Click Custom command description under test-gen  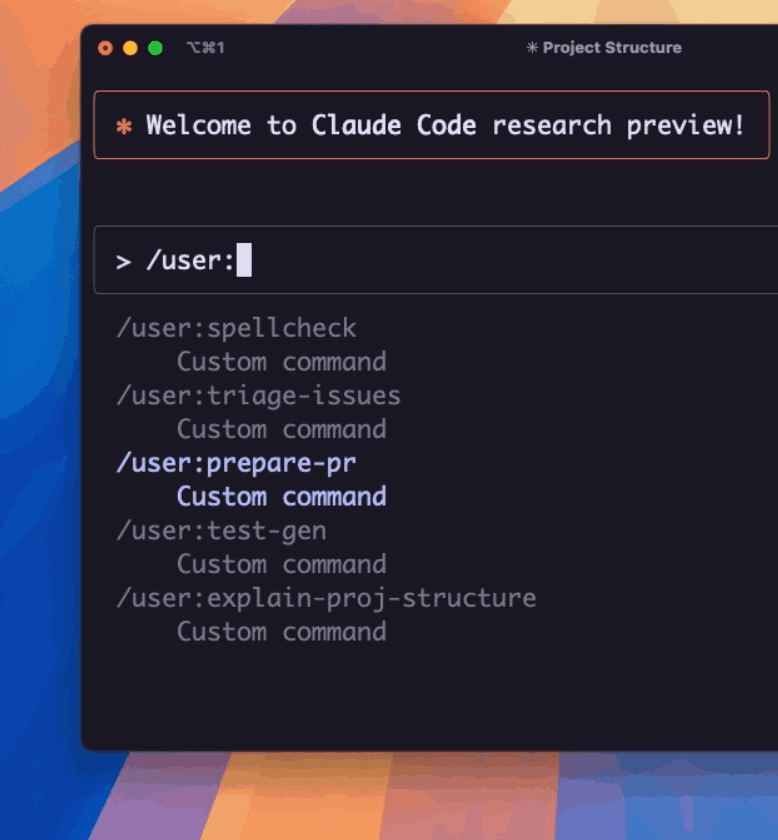[281, 565]
